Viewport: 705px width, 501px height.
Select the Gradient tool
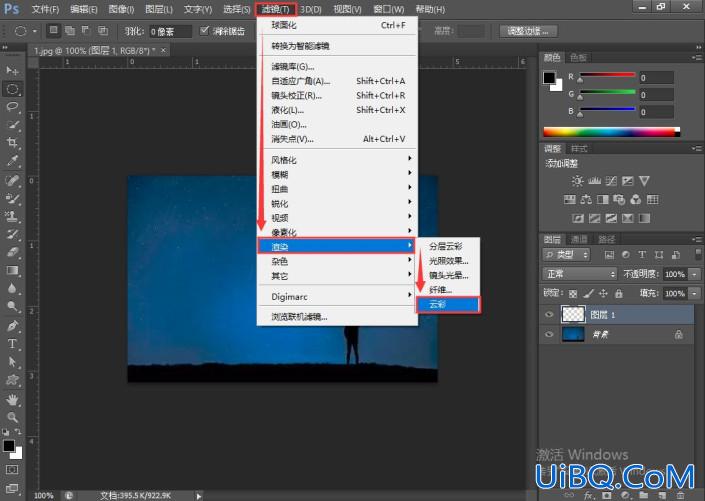(12, 270)
